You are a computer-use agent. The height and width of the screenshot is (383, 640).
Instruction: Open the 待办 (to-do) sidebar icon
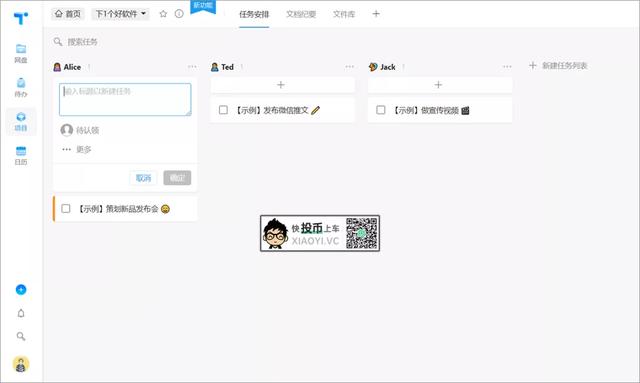21,87
